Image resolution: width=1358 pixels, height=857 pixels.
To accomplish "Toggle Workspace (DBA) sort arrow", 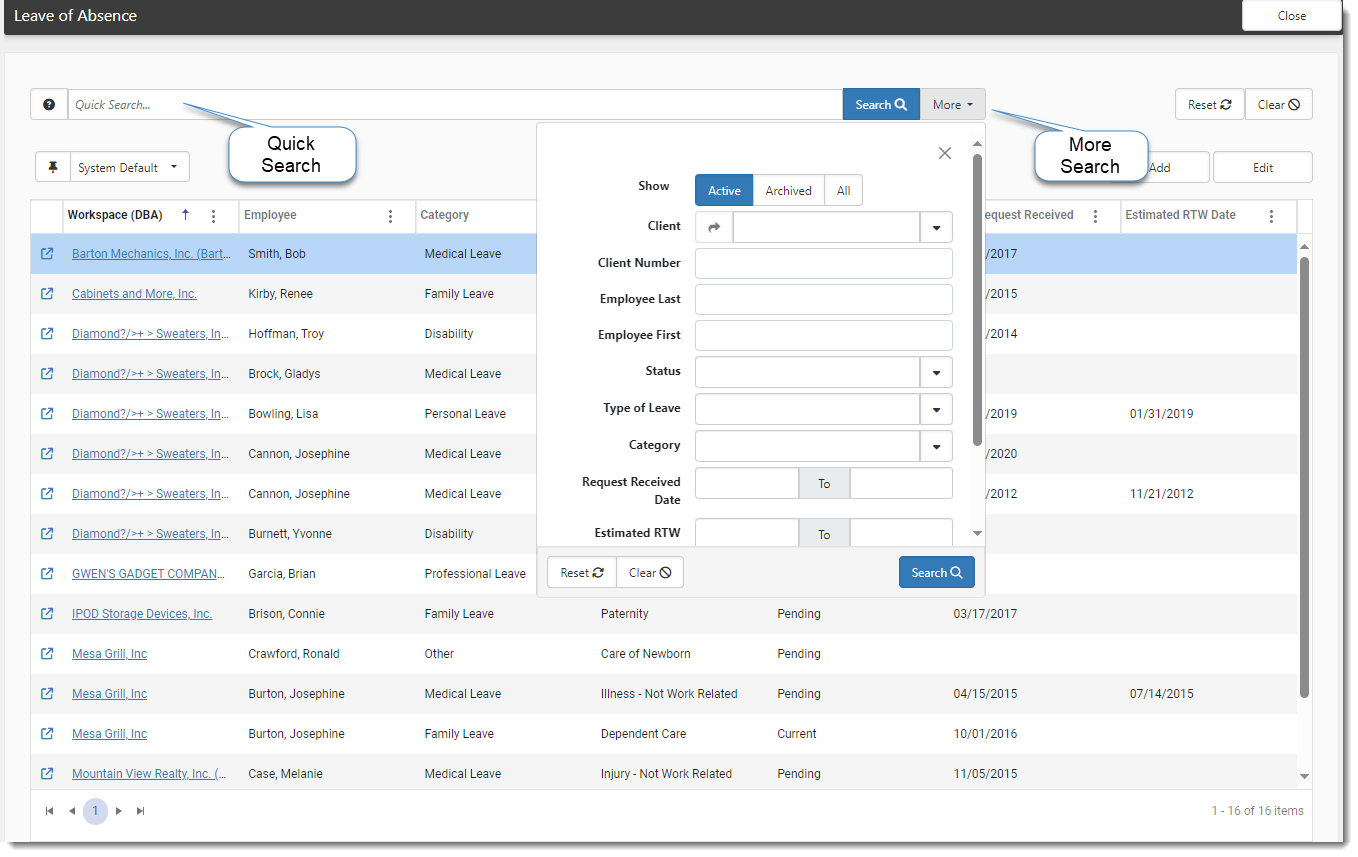I will click(185, 215).
